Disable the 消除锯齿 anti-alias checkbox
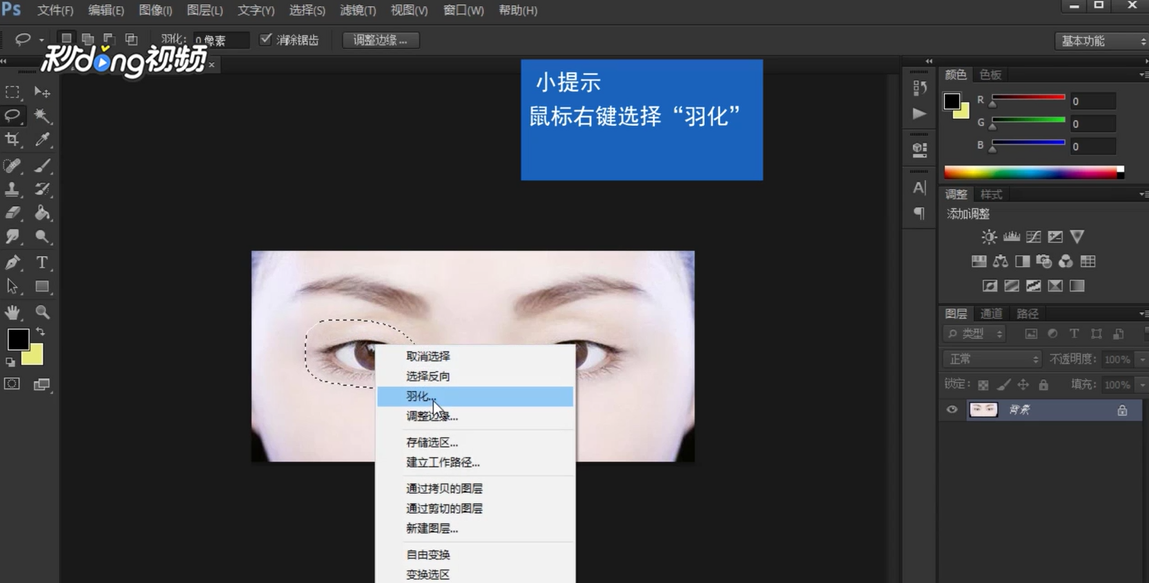The height and width of the screenshot is (583, 1149). (x=266, y=39)
